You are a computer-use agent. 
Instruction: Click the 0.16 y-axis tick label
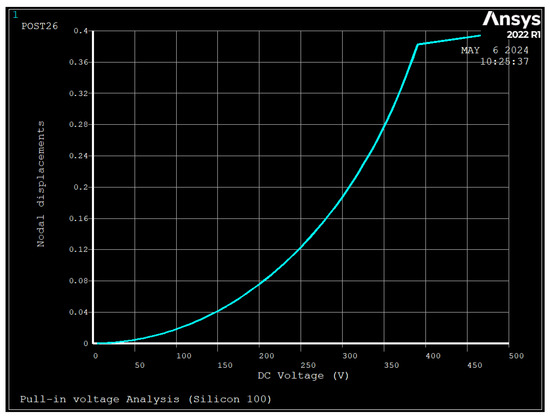79,218
